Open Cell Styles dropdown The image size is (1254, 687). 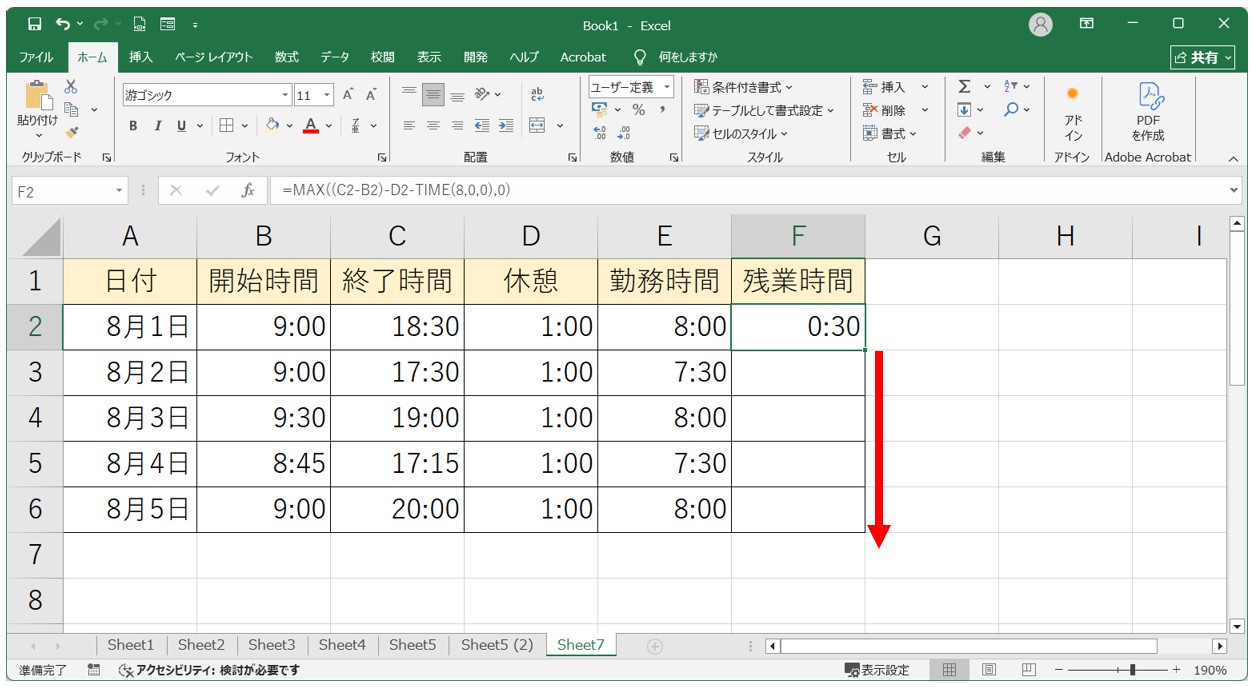point(742,133)
